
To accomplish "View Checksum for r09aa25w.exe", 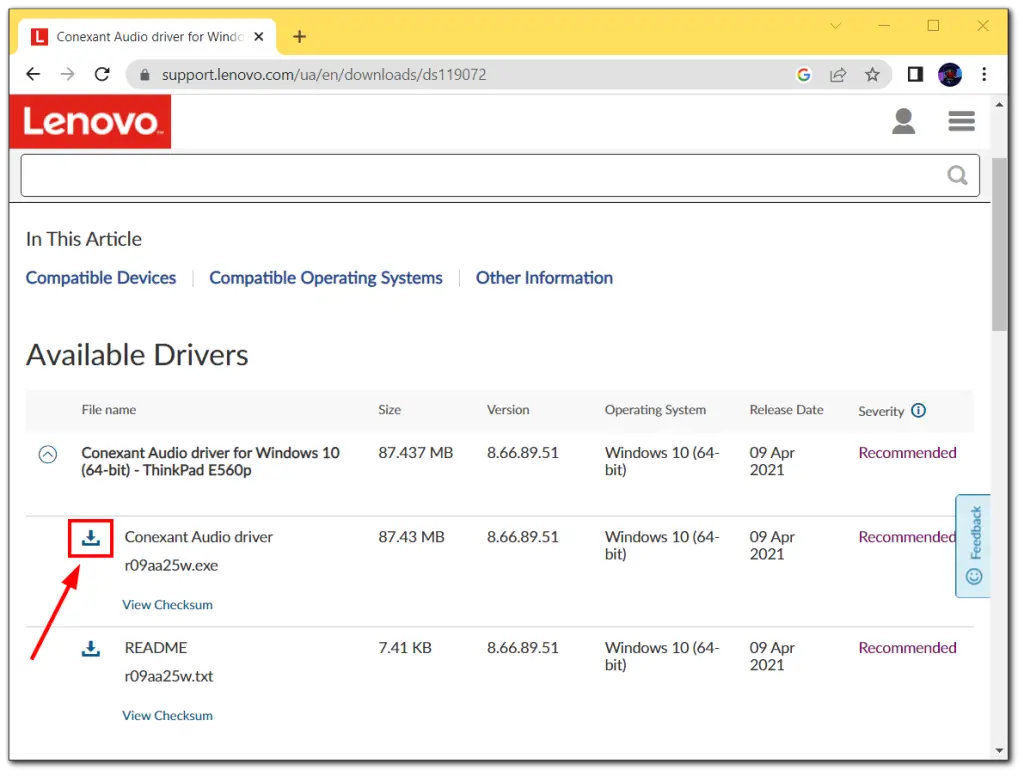I will [x=167, y=605].
